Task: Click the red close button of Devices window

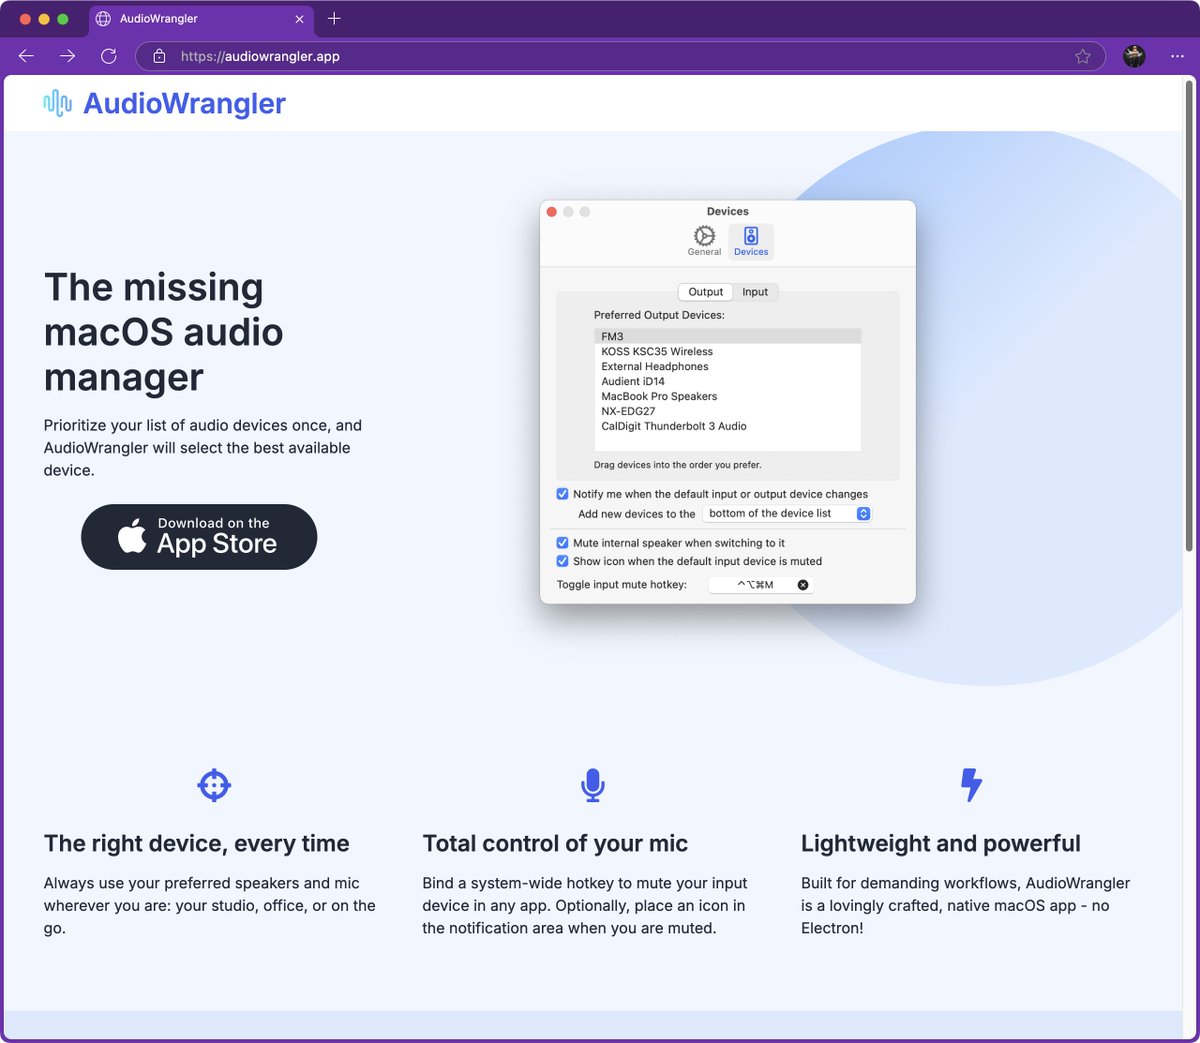Action: [552, 212]
